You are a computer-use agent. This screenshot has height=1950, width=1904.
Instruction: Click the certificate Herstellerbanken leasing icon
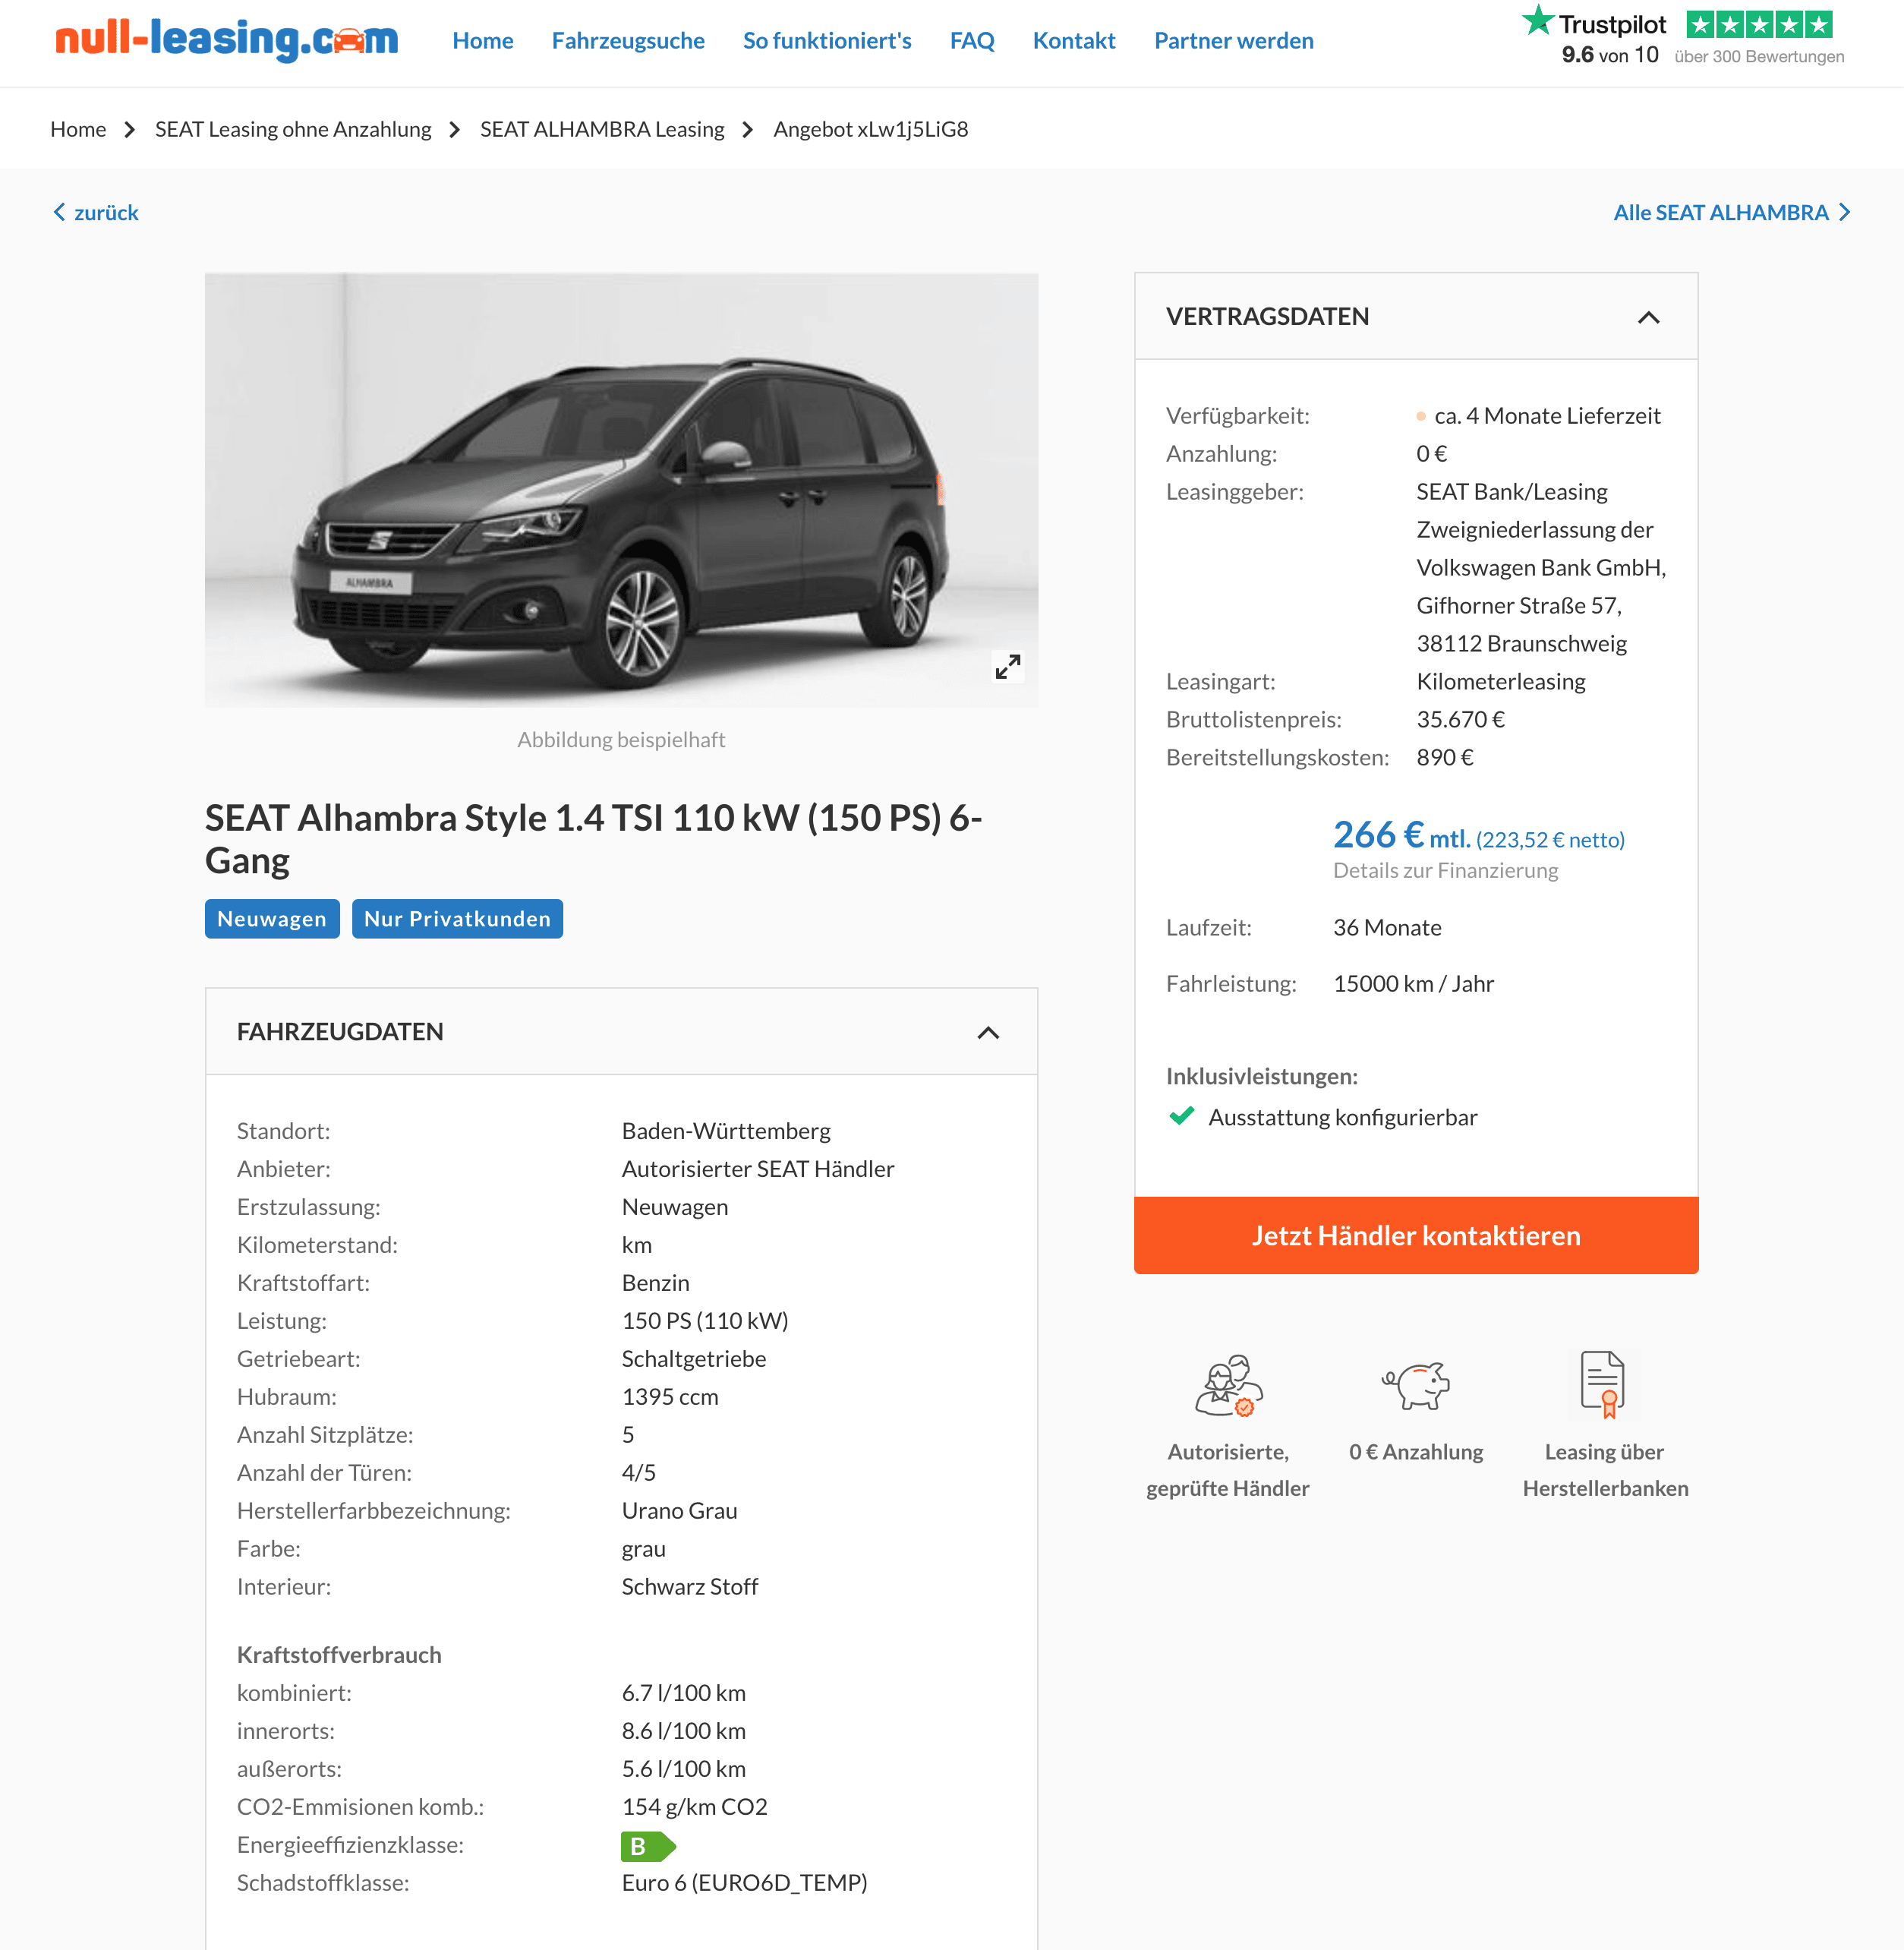1603,1384
